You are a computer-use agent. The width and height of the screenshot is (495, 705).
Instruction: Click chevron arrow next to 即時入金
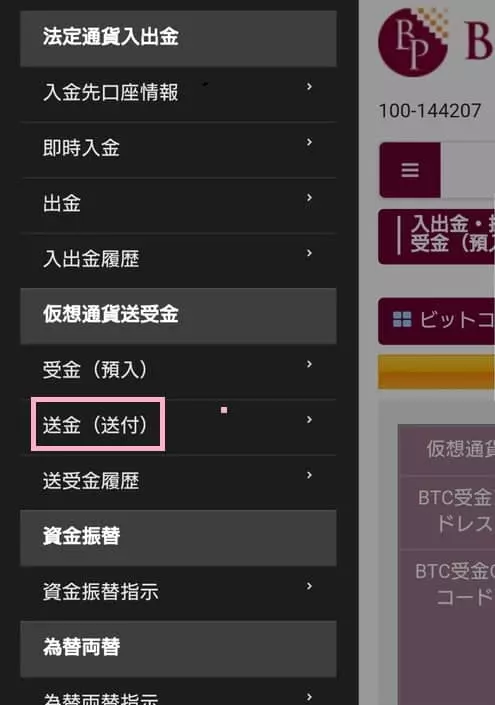coord(309,142)
